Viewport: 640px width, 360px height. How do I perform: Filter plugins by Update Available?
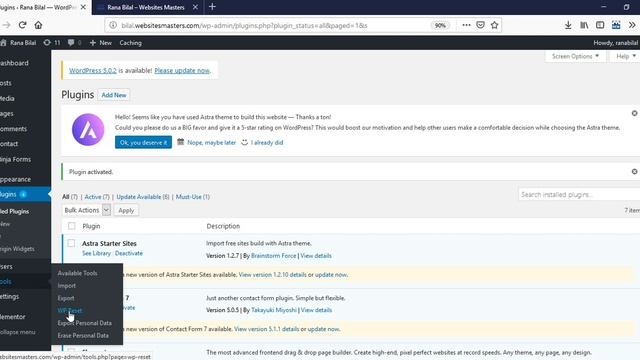(143, 197)
